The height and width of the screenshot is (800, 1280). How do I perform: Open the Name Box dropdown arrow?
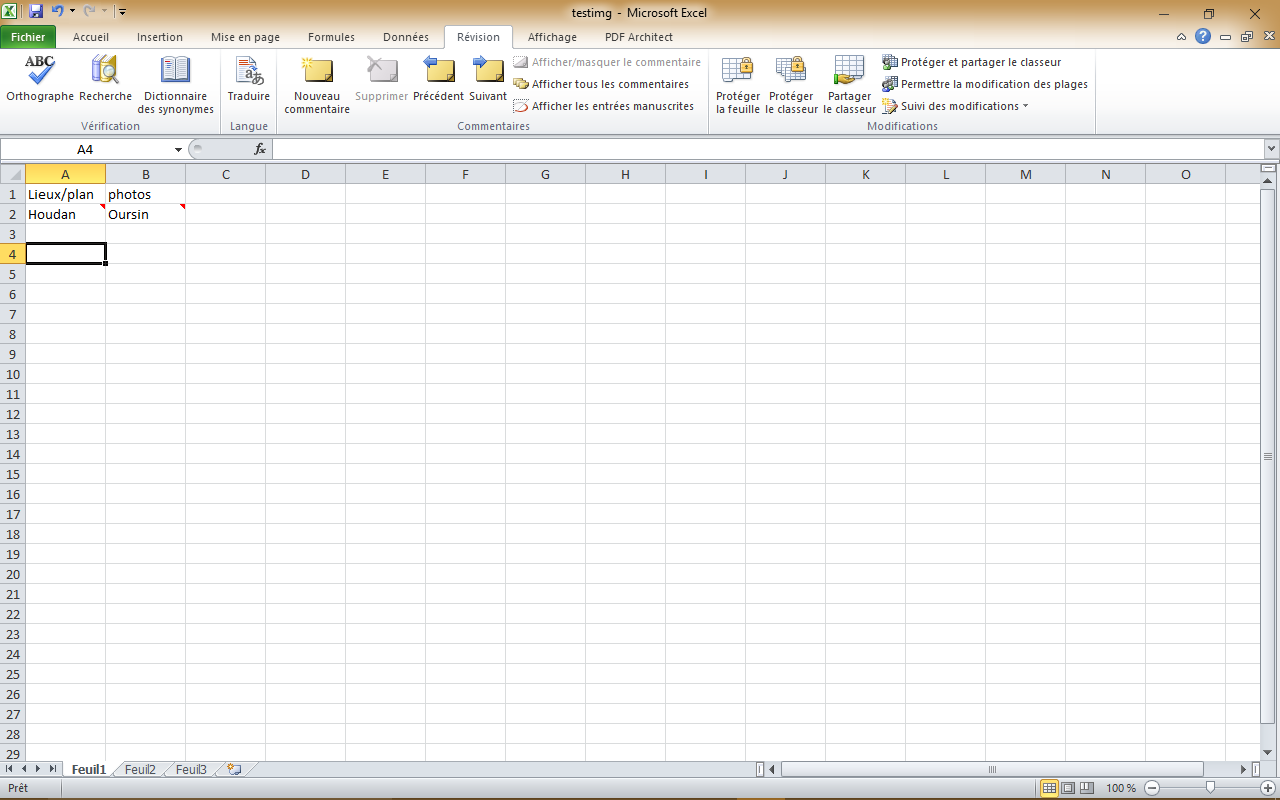click(179, 149)
